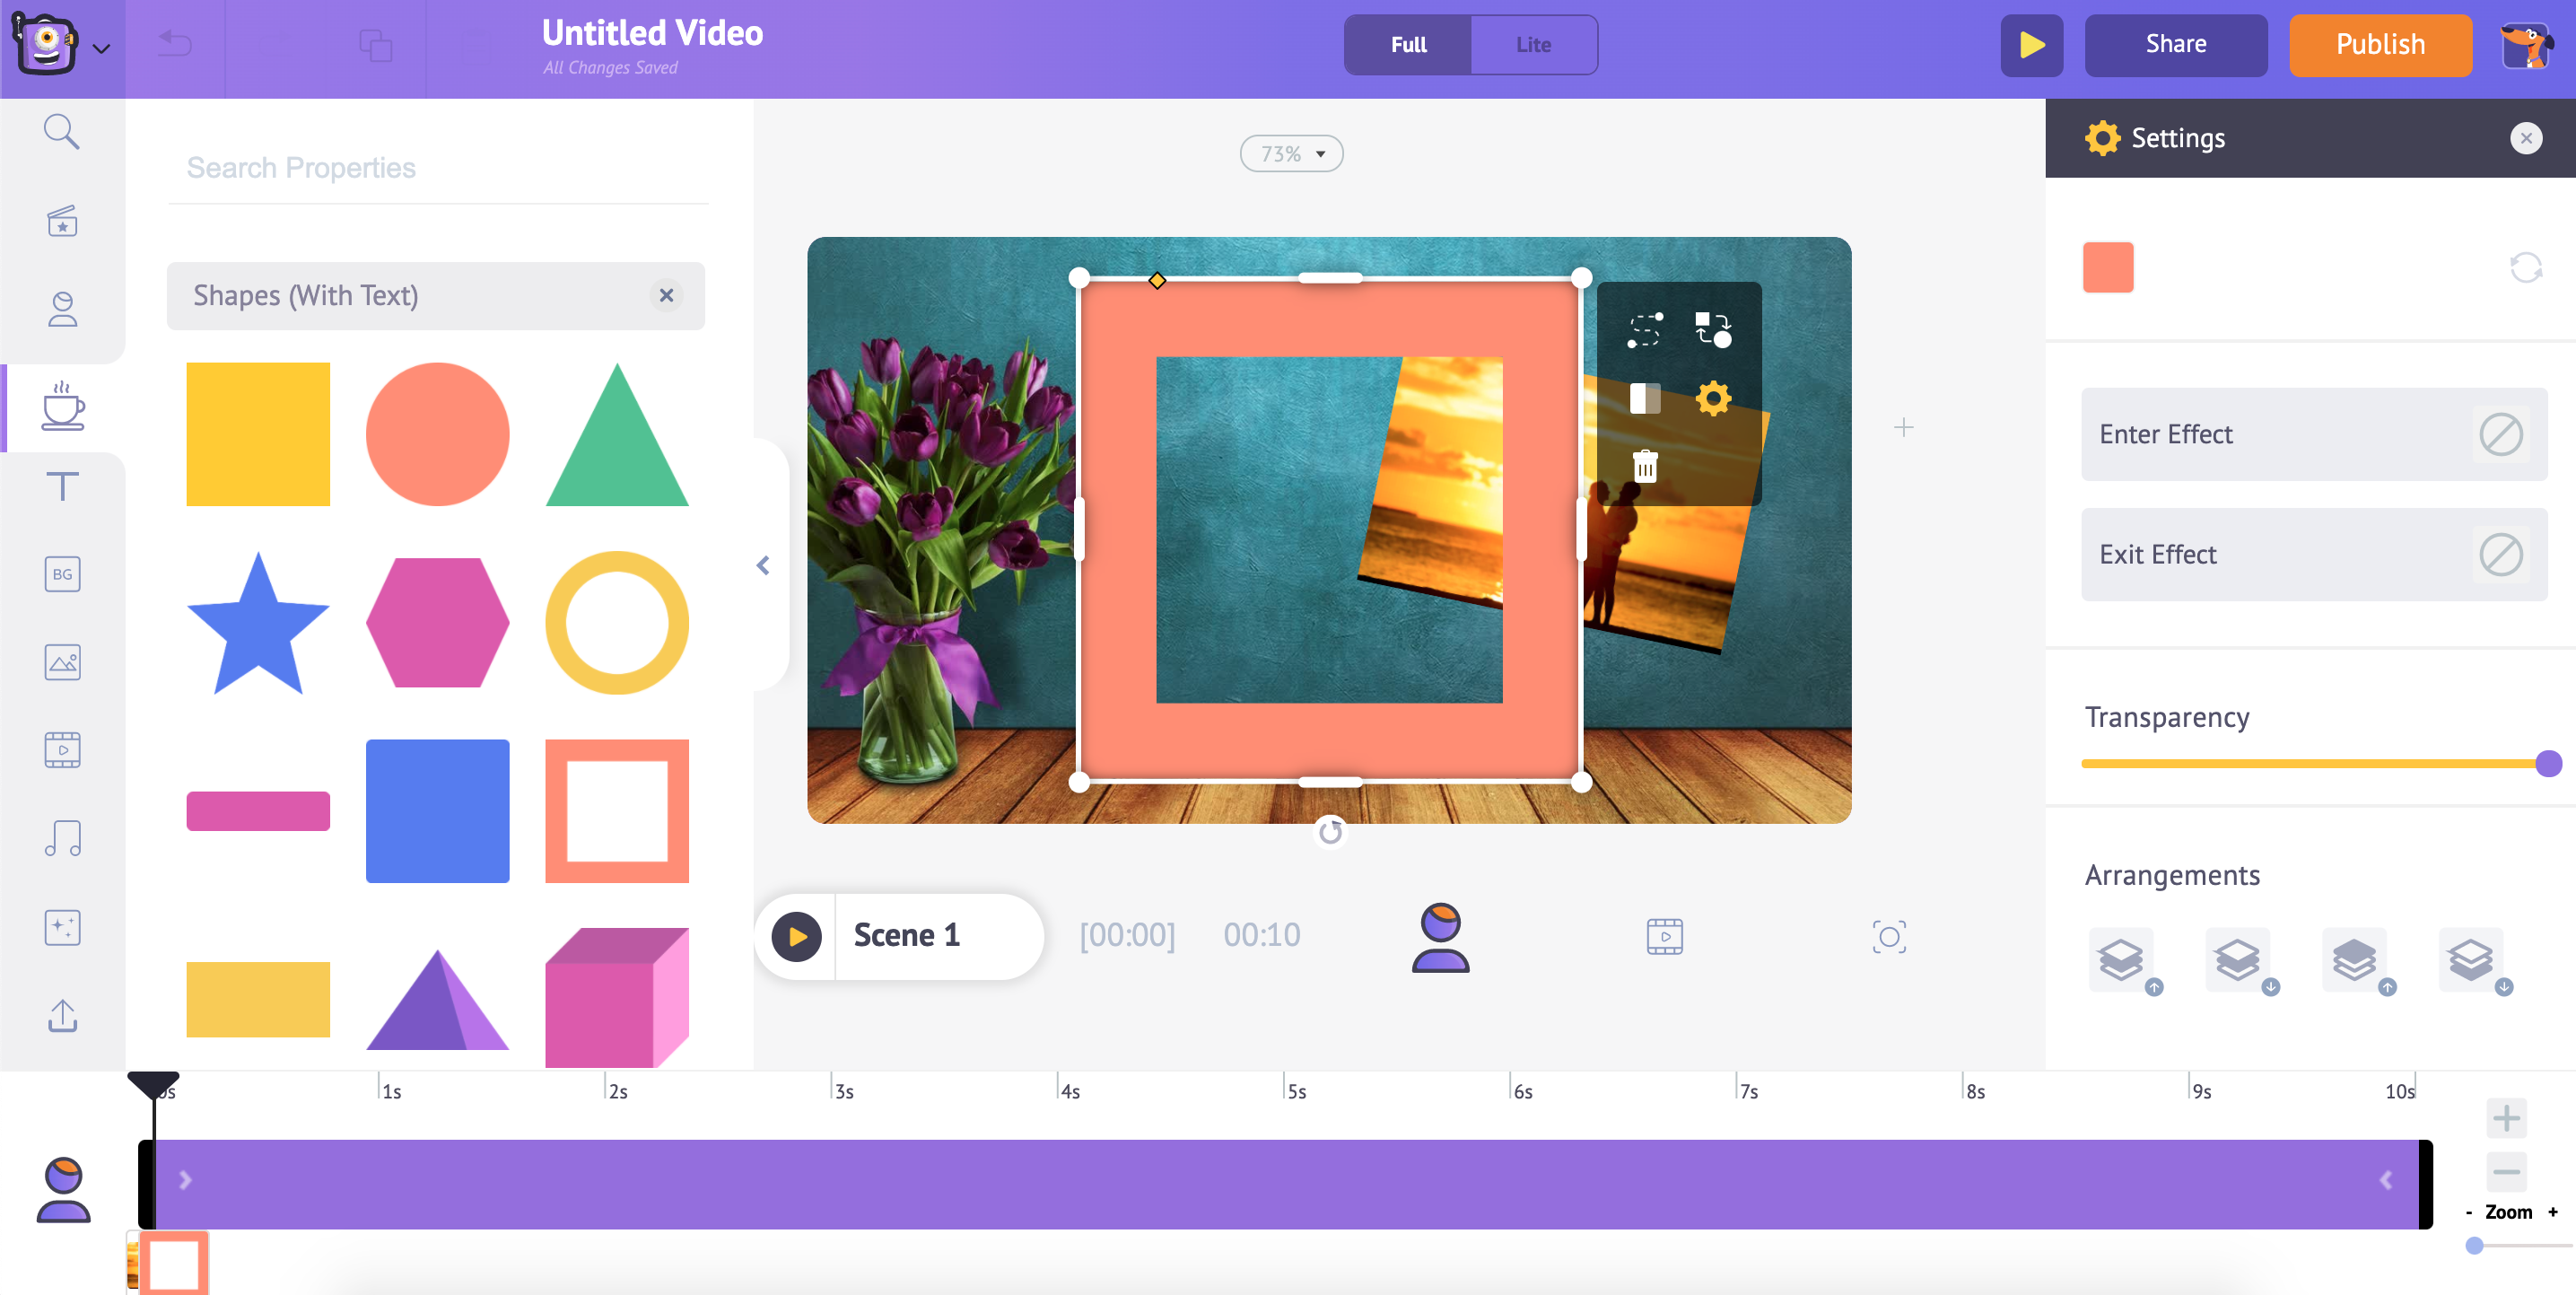
Task: Select the background settings icon
Action: pyautogui.click(x=61, y=575)
